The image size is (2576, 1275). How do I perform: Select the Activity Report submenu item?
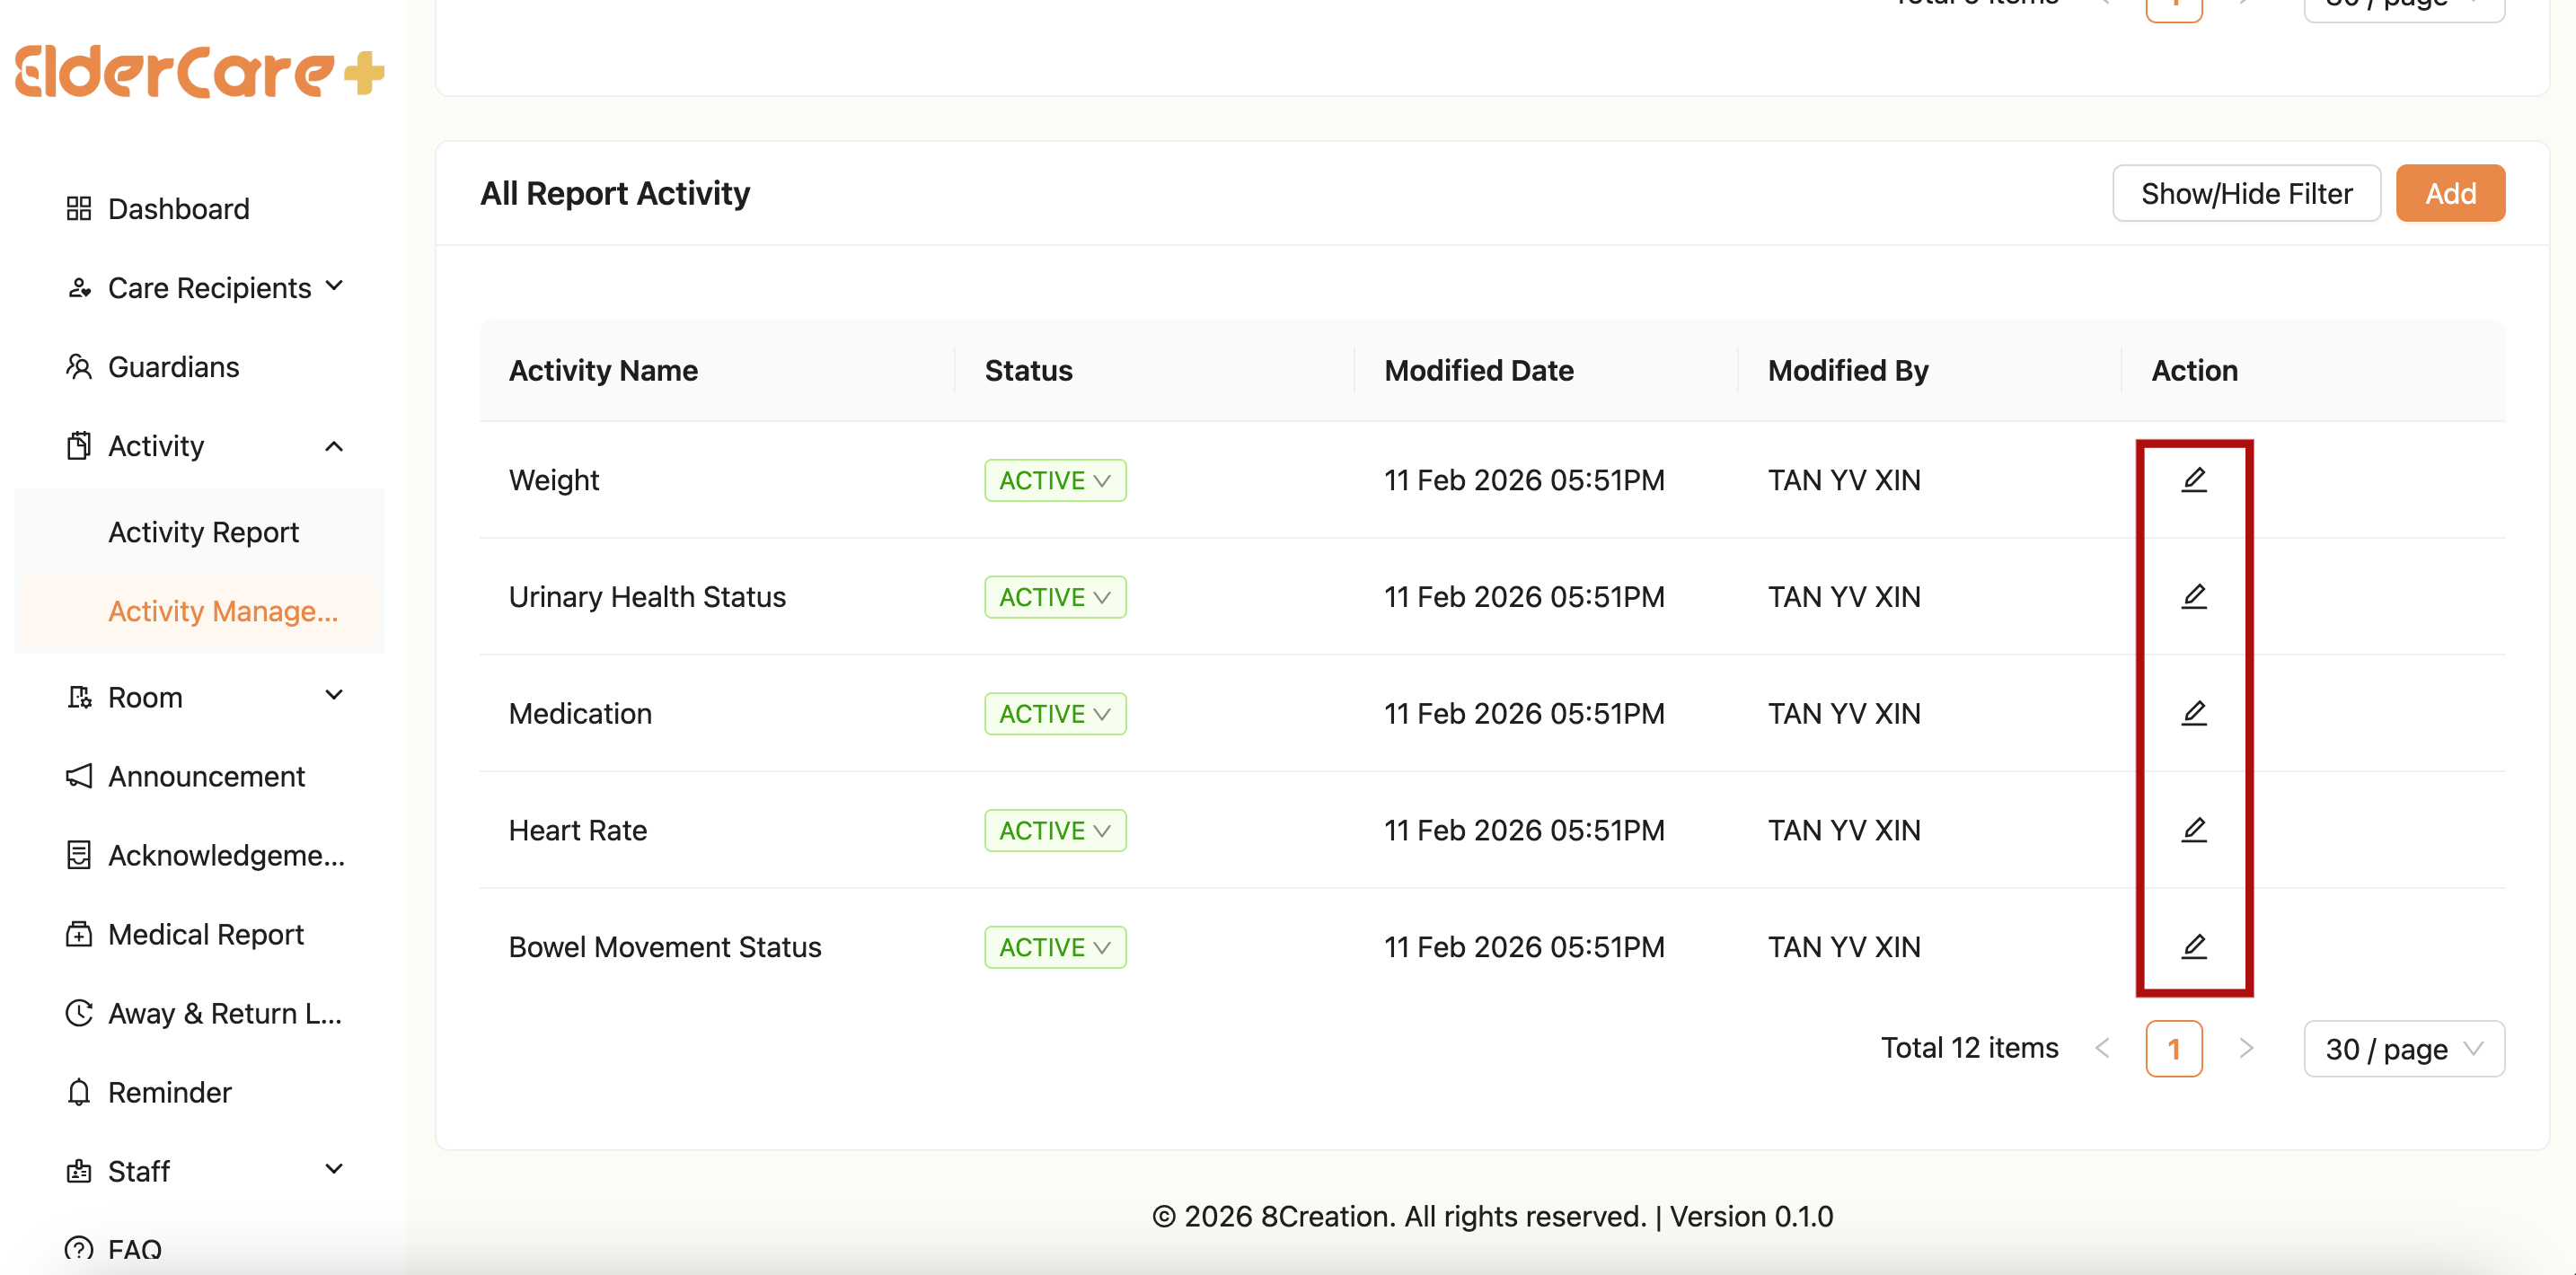click(x=203, y=532)
